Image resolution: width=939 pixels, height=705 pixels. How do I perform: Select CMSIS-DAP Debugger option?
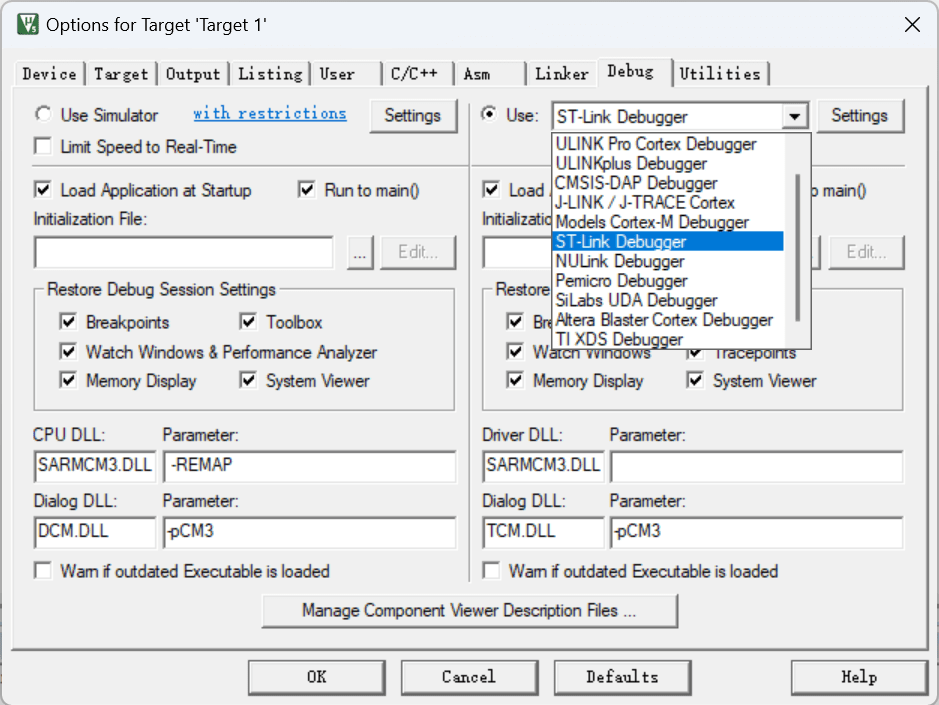[x=668, y=183]
